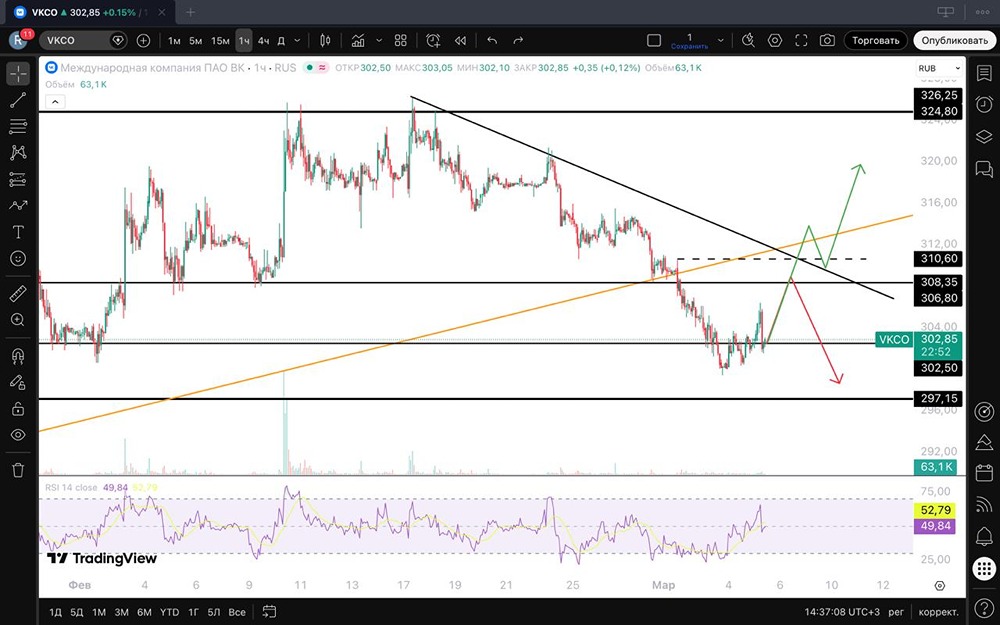Open a new browser tab with plus
1000x625 pixels.
click(x=190, y=12)
